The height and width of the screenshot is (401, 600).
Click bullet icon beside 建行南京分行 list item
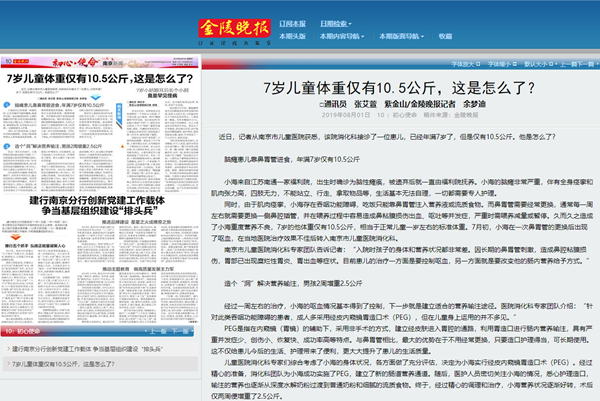(x=6, y=350)
